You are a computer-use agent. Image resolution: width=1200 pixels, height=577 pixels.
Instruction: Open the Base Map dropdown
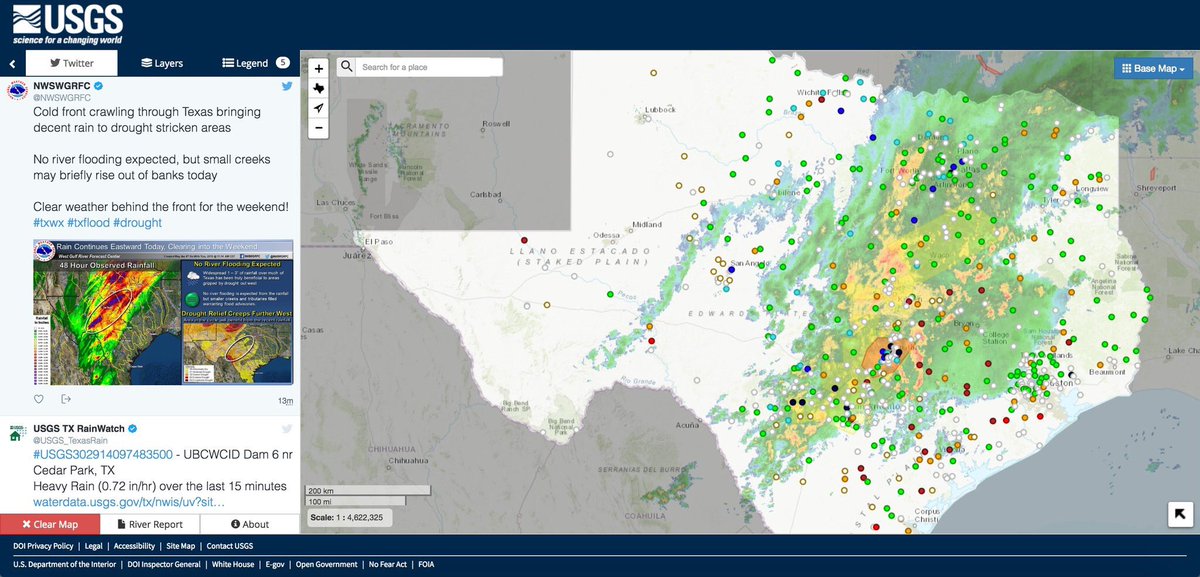click(1154, 68)
